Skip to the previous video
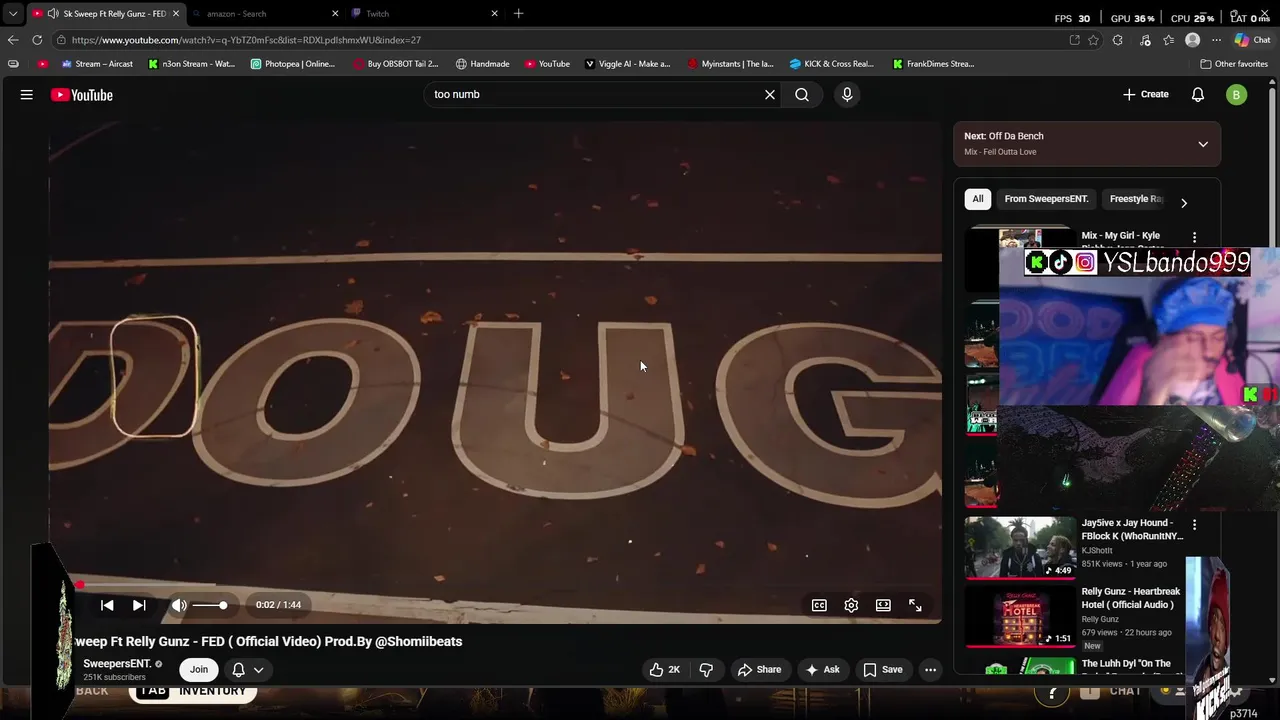Image resolution: width=1280 pixels, height=720 pixels. [x=107, y=605]
